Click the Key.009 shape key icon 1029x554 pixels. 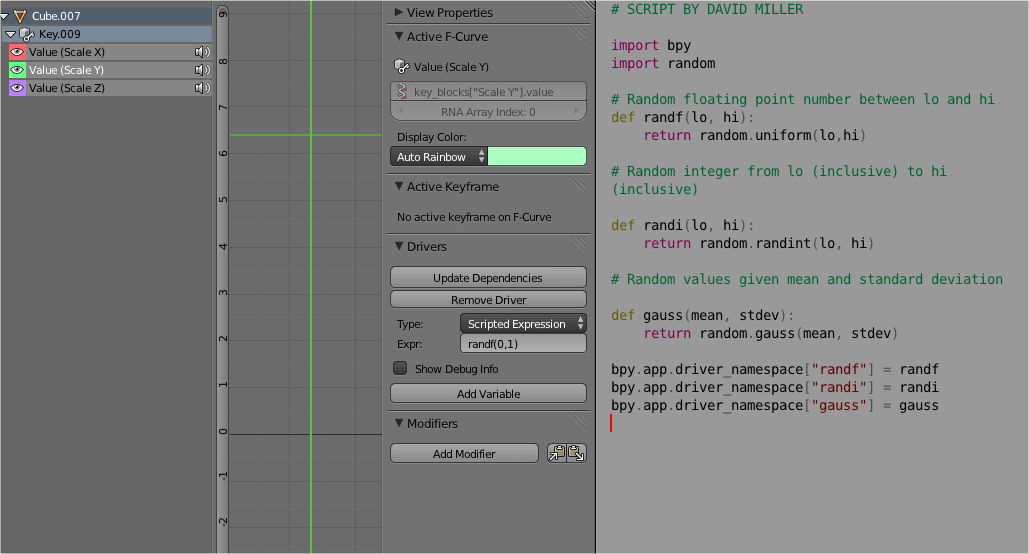(27, 34)
